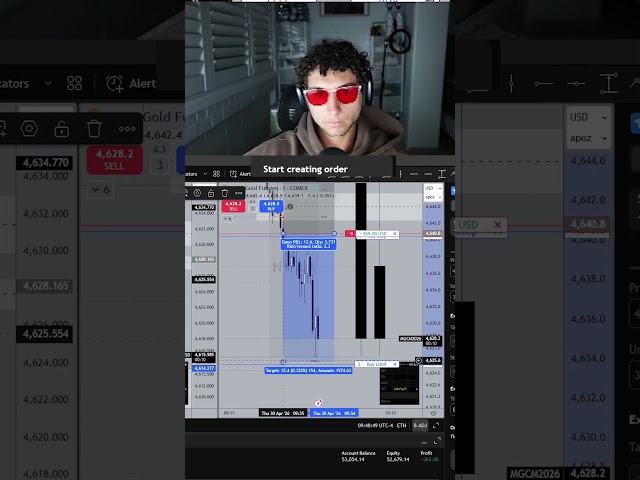Toggle the lock icon in inset floating toolbar

pos(211,193)
